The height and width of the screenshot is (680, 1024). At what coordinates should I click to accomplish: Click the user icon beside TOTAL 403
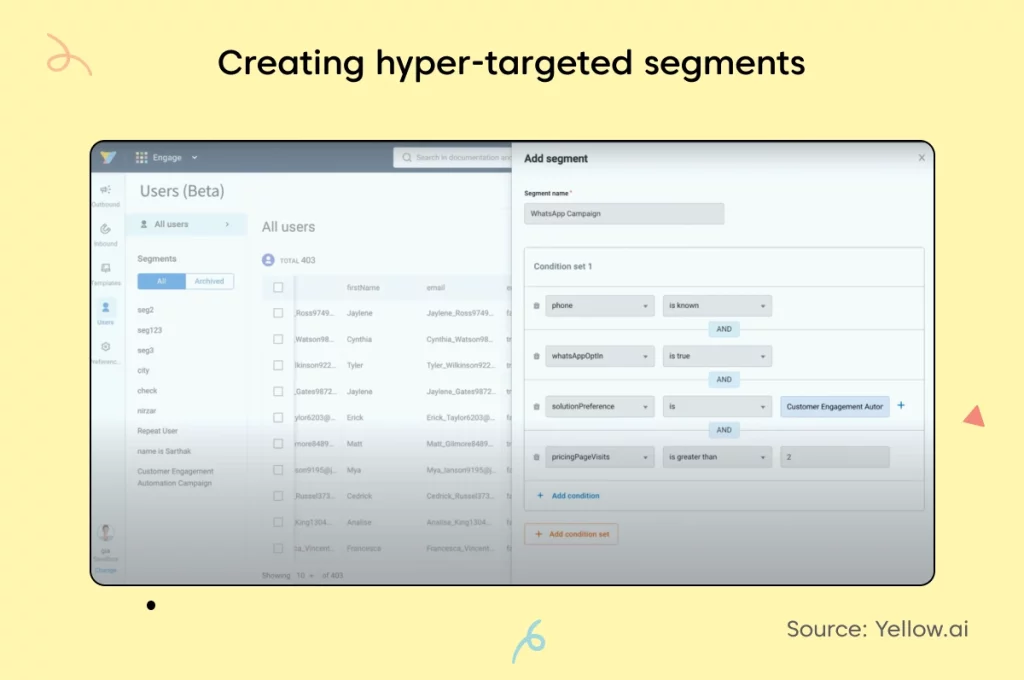(268, 260)
